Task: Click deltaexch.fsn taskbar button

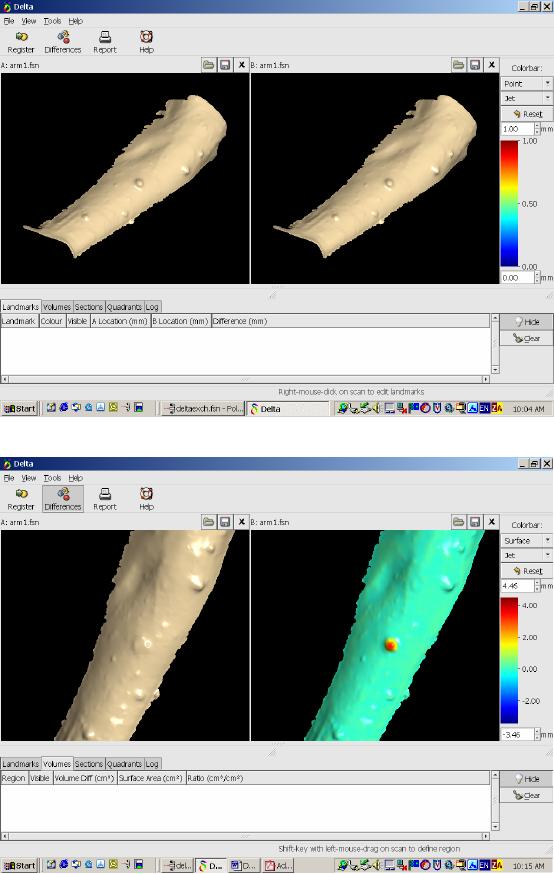Action: click(x=203, y=409)
